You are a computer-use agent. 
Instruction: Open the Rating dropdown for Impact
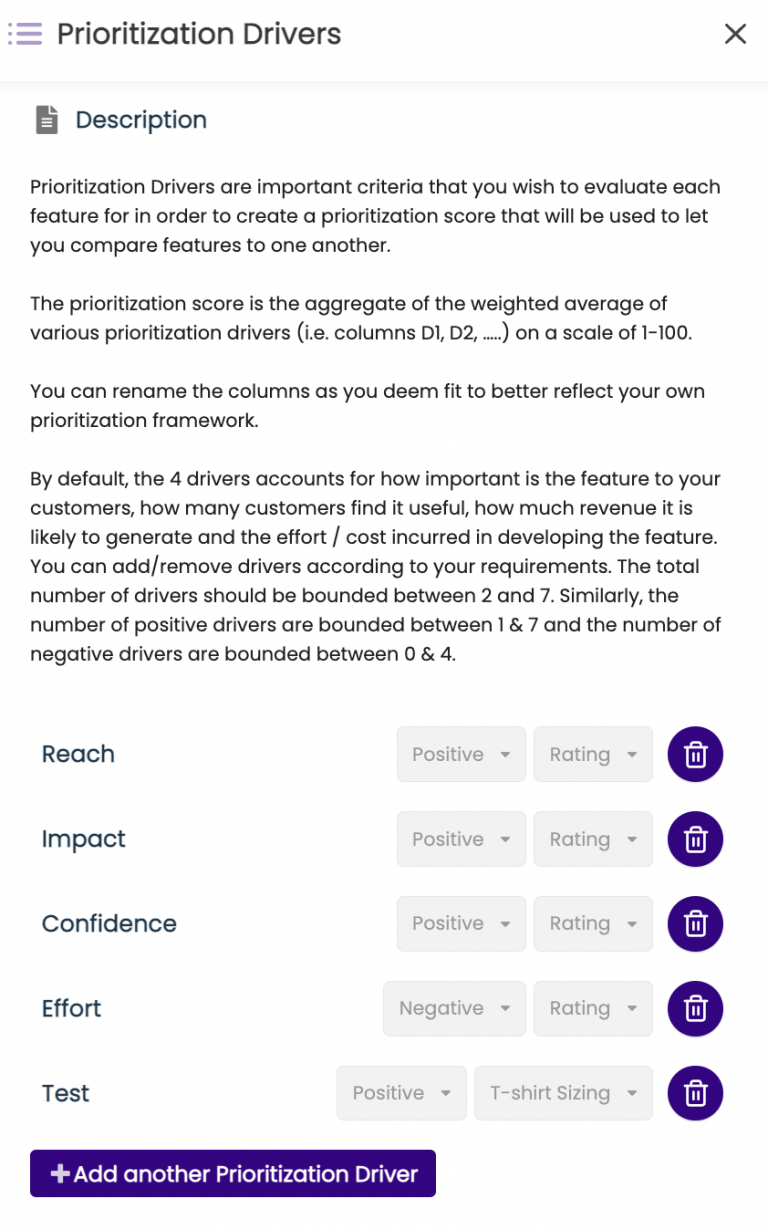click(592, 839)
